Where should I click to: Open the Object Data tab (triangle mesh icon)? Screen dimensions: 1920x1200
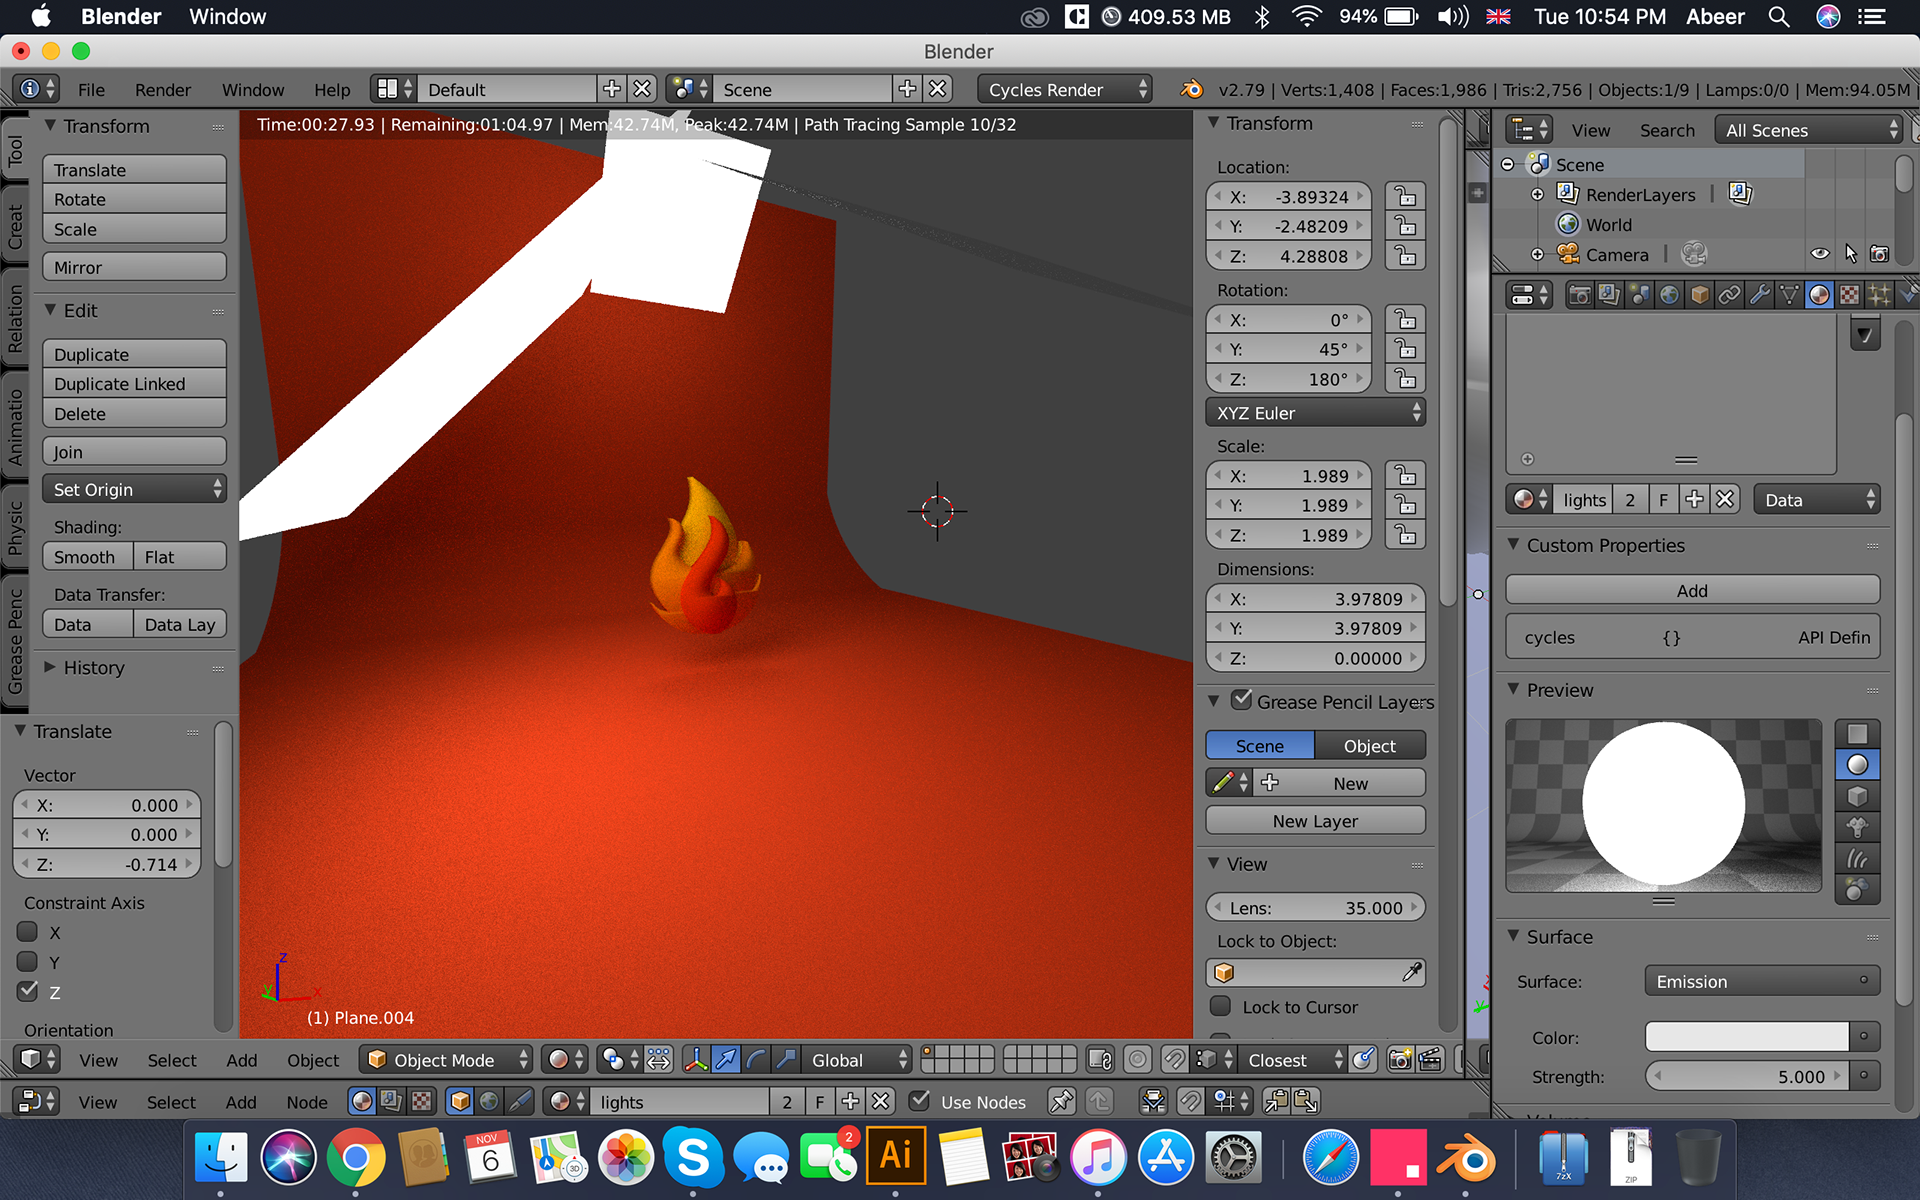coord(1789,295)
